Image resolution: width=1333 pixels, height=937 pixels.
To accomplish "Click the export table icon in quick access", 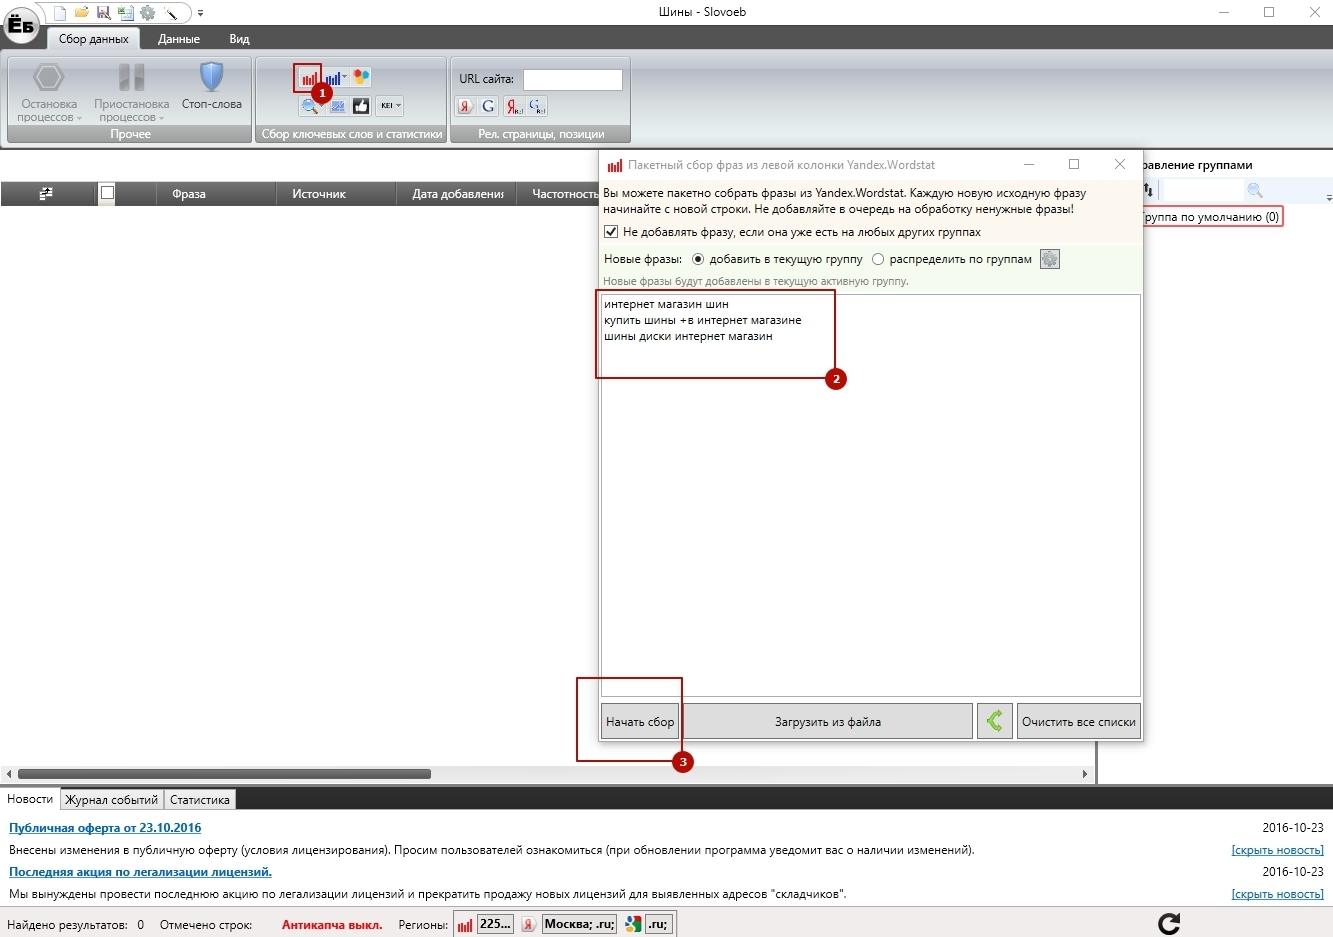I will pyautogui.click(x=125, y=13).
